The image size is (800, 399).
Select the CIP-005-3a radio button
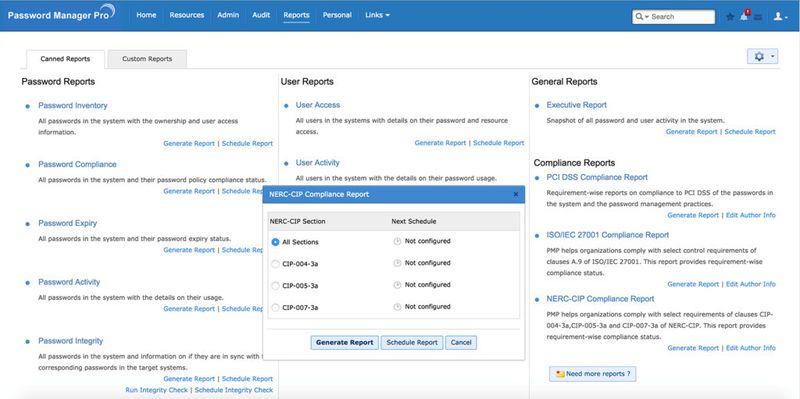click(x=276, y=286)
